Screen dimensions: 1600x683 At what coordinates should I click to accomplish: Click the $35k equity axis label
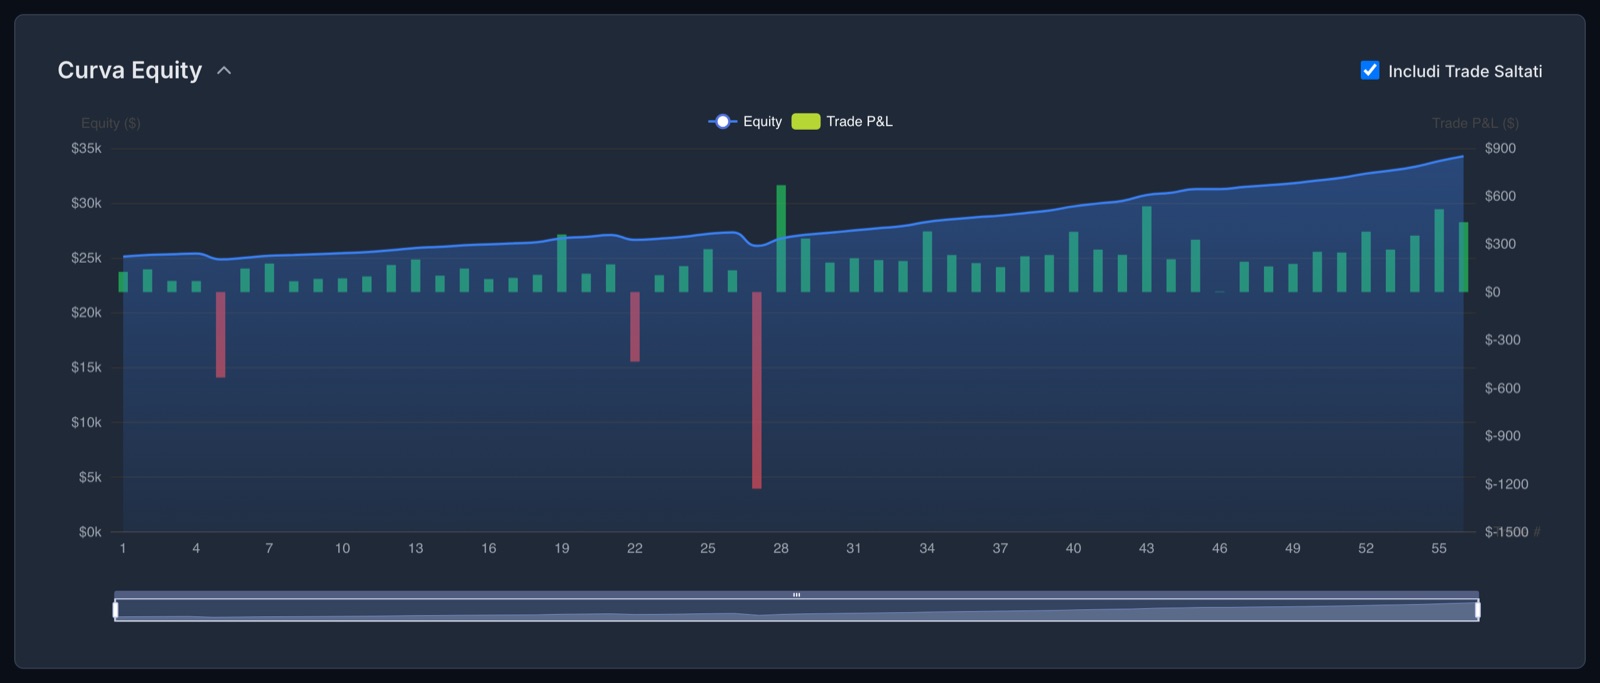pyautogui.click(x=86, y=148)
